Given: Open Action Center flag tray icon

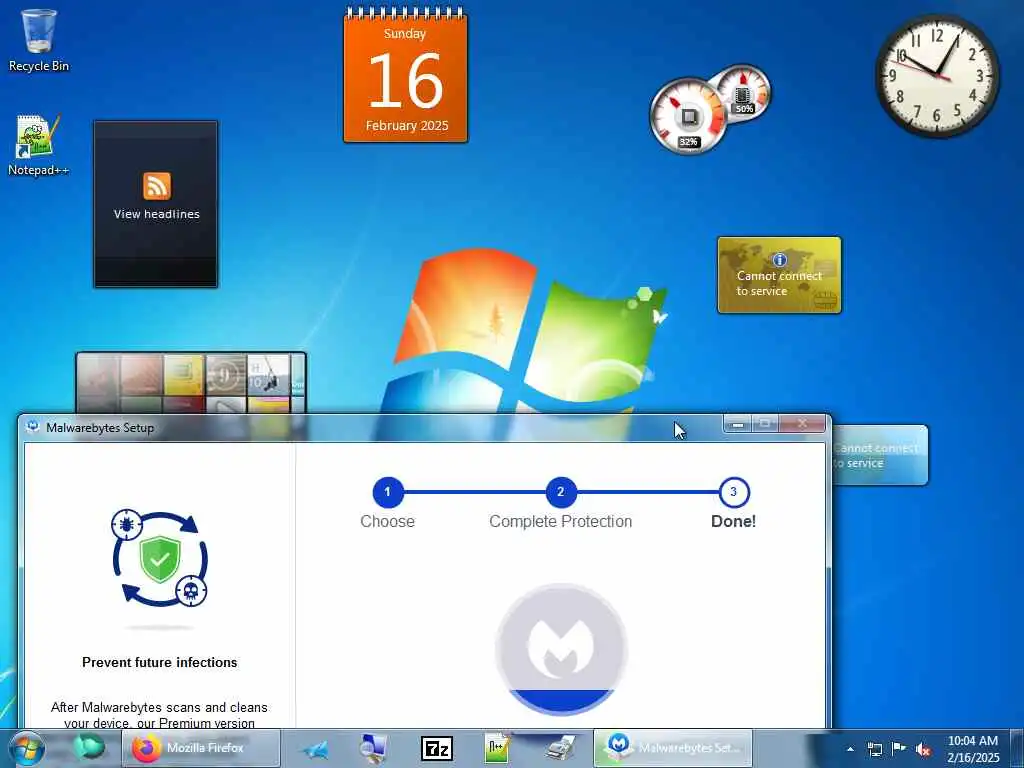Looking at the screenshot, I should click(899, 749).
